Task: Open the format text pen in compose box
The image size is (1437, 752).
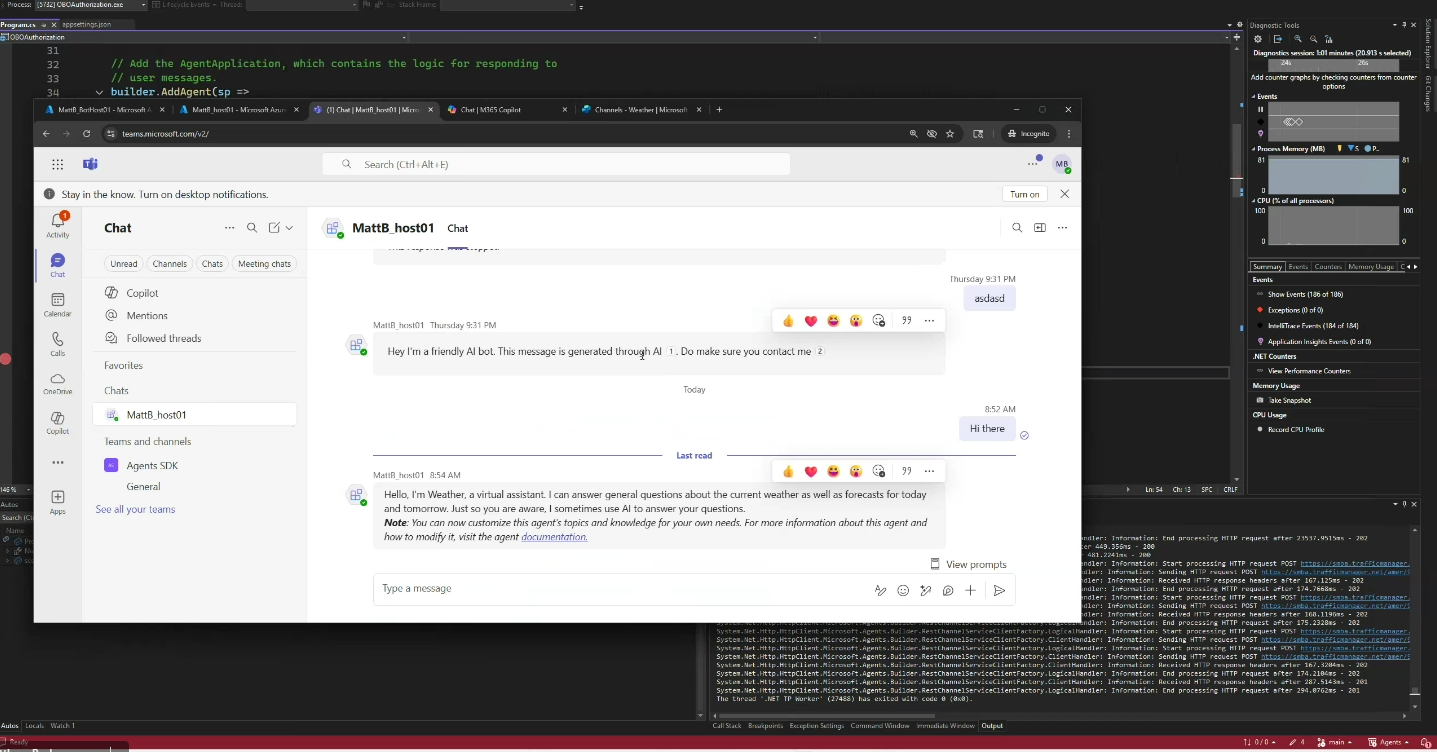Action: click(880, 590)
